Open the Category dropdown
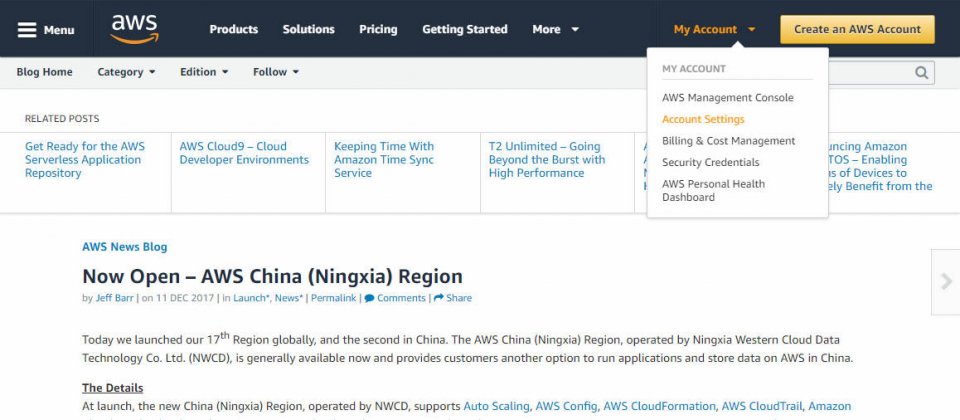This screenshot has height=420, width=960. [x=126, y=72]
